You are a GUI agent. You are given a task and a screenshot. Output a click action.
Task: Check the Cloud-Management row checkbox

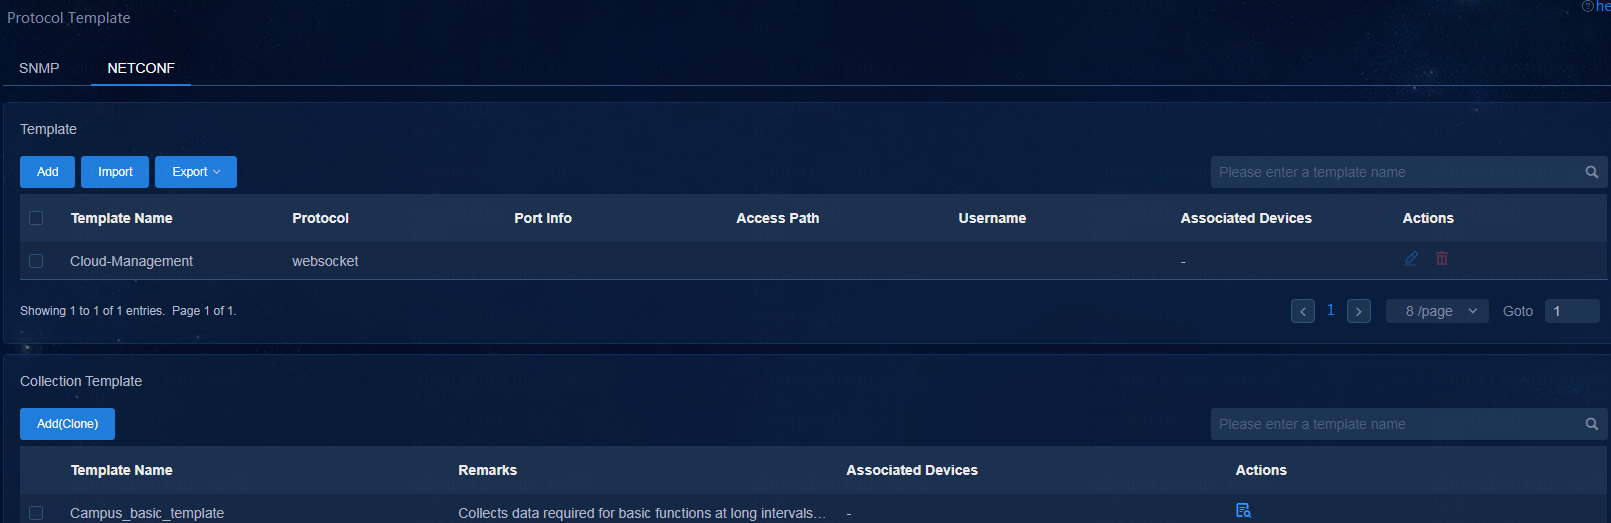[x=36, y=261]
